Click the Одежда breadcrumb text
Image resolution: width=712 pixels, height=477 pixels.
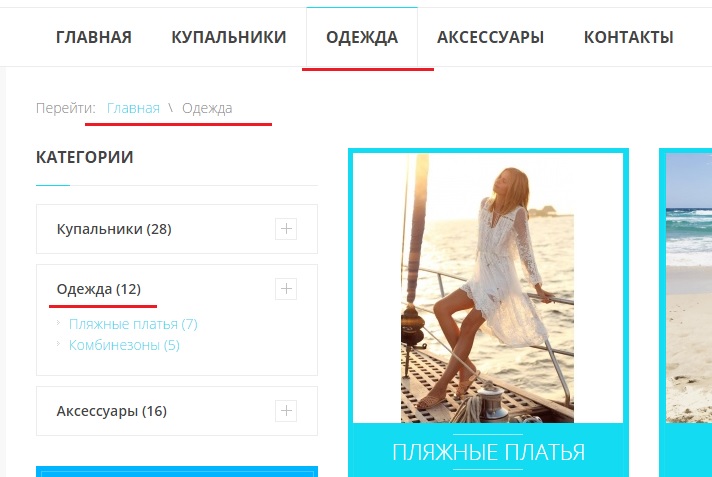click(x=207, y=108)
